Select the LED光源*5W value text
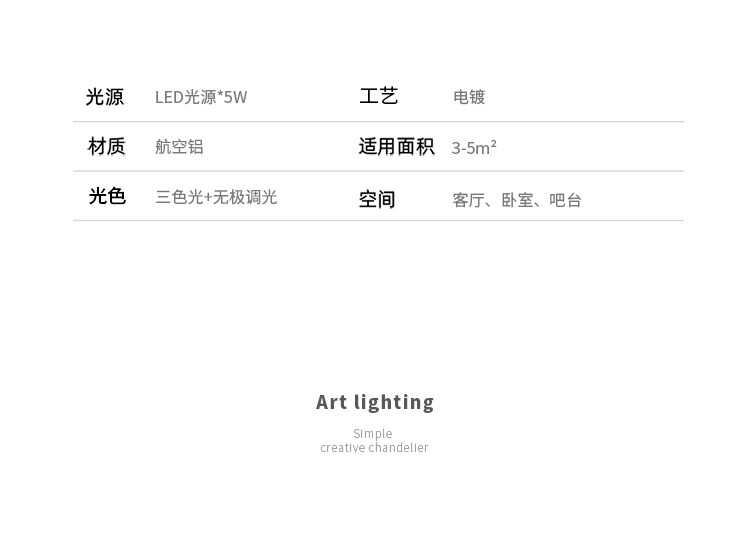The image size is (750, 534). tap(201, 97)
